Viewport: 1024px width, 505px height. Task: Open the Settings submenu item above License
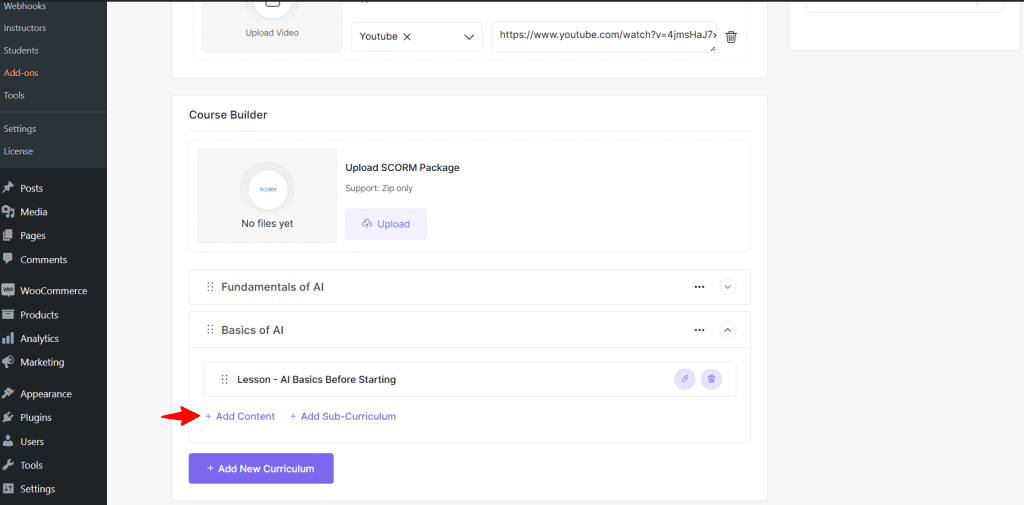(x=20, y=129)
